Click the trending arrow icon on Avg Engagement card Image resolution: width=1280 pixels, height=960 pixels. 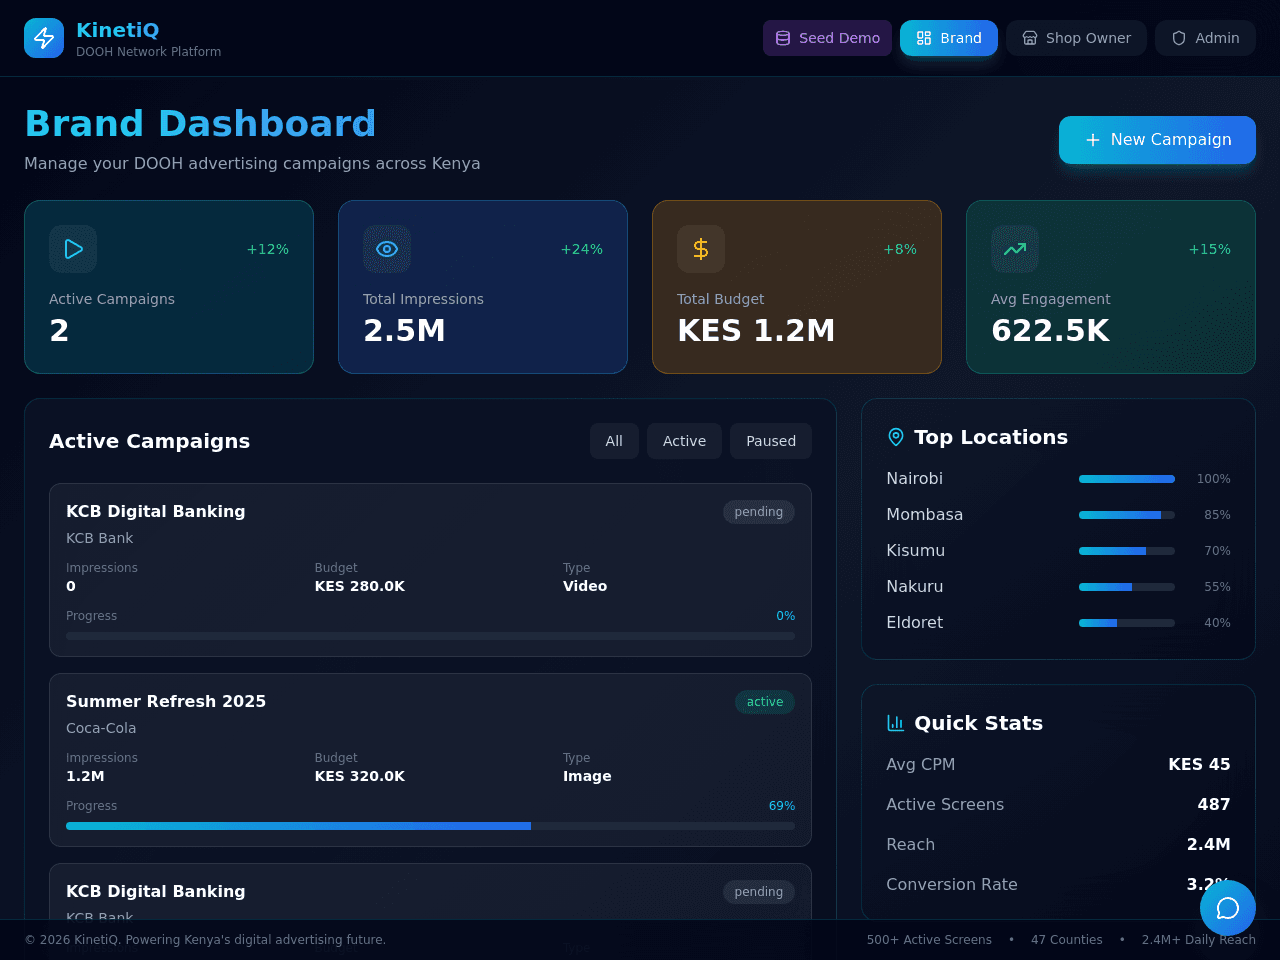point(1015,249)
